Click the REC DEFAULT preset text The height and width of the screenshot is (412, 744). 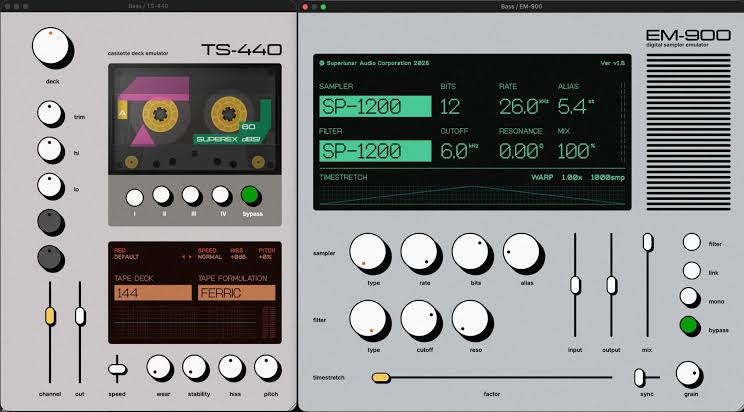[x=126, y=253]
